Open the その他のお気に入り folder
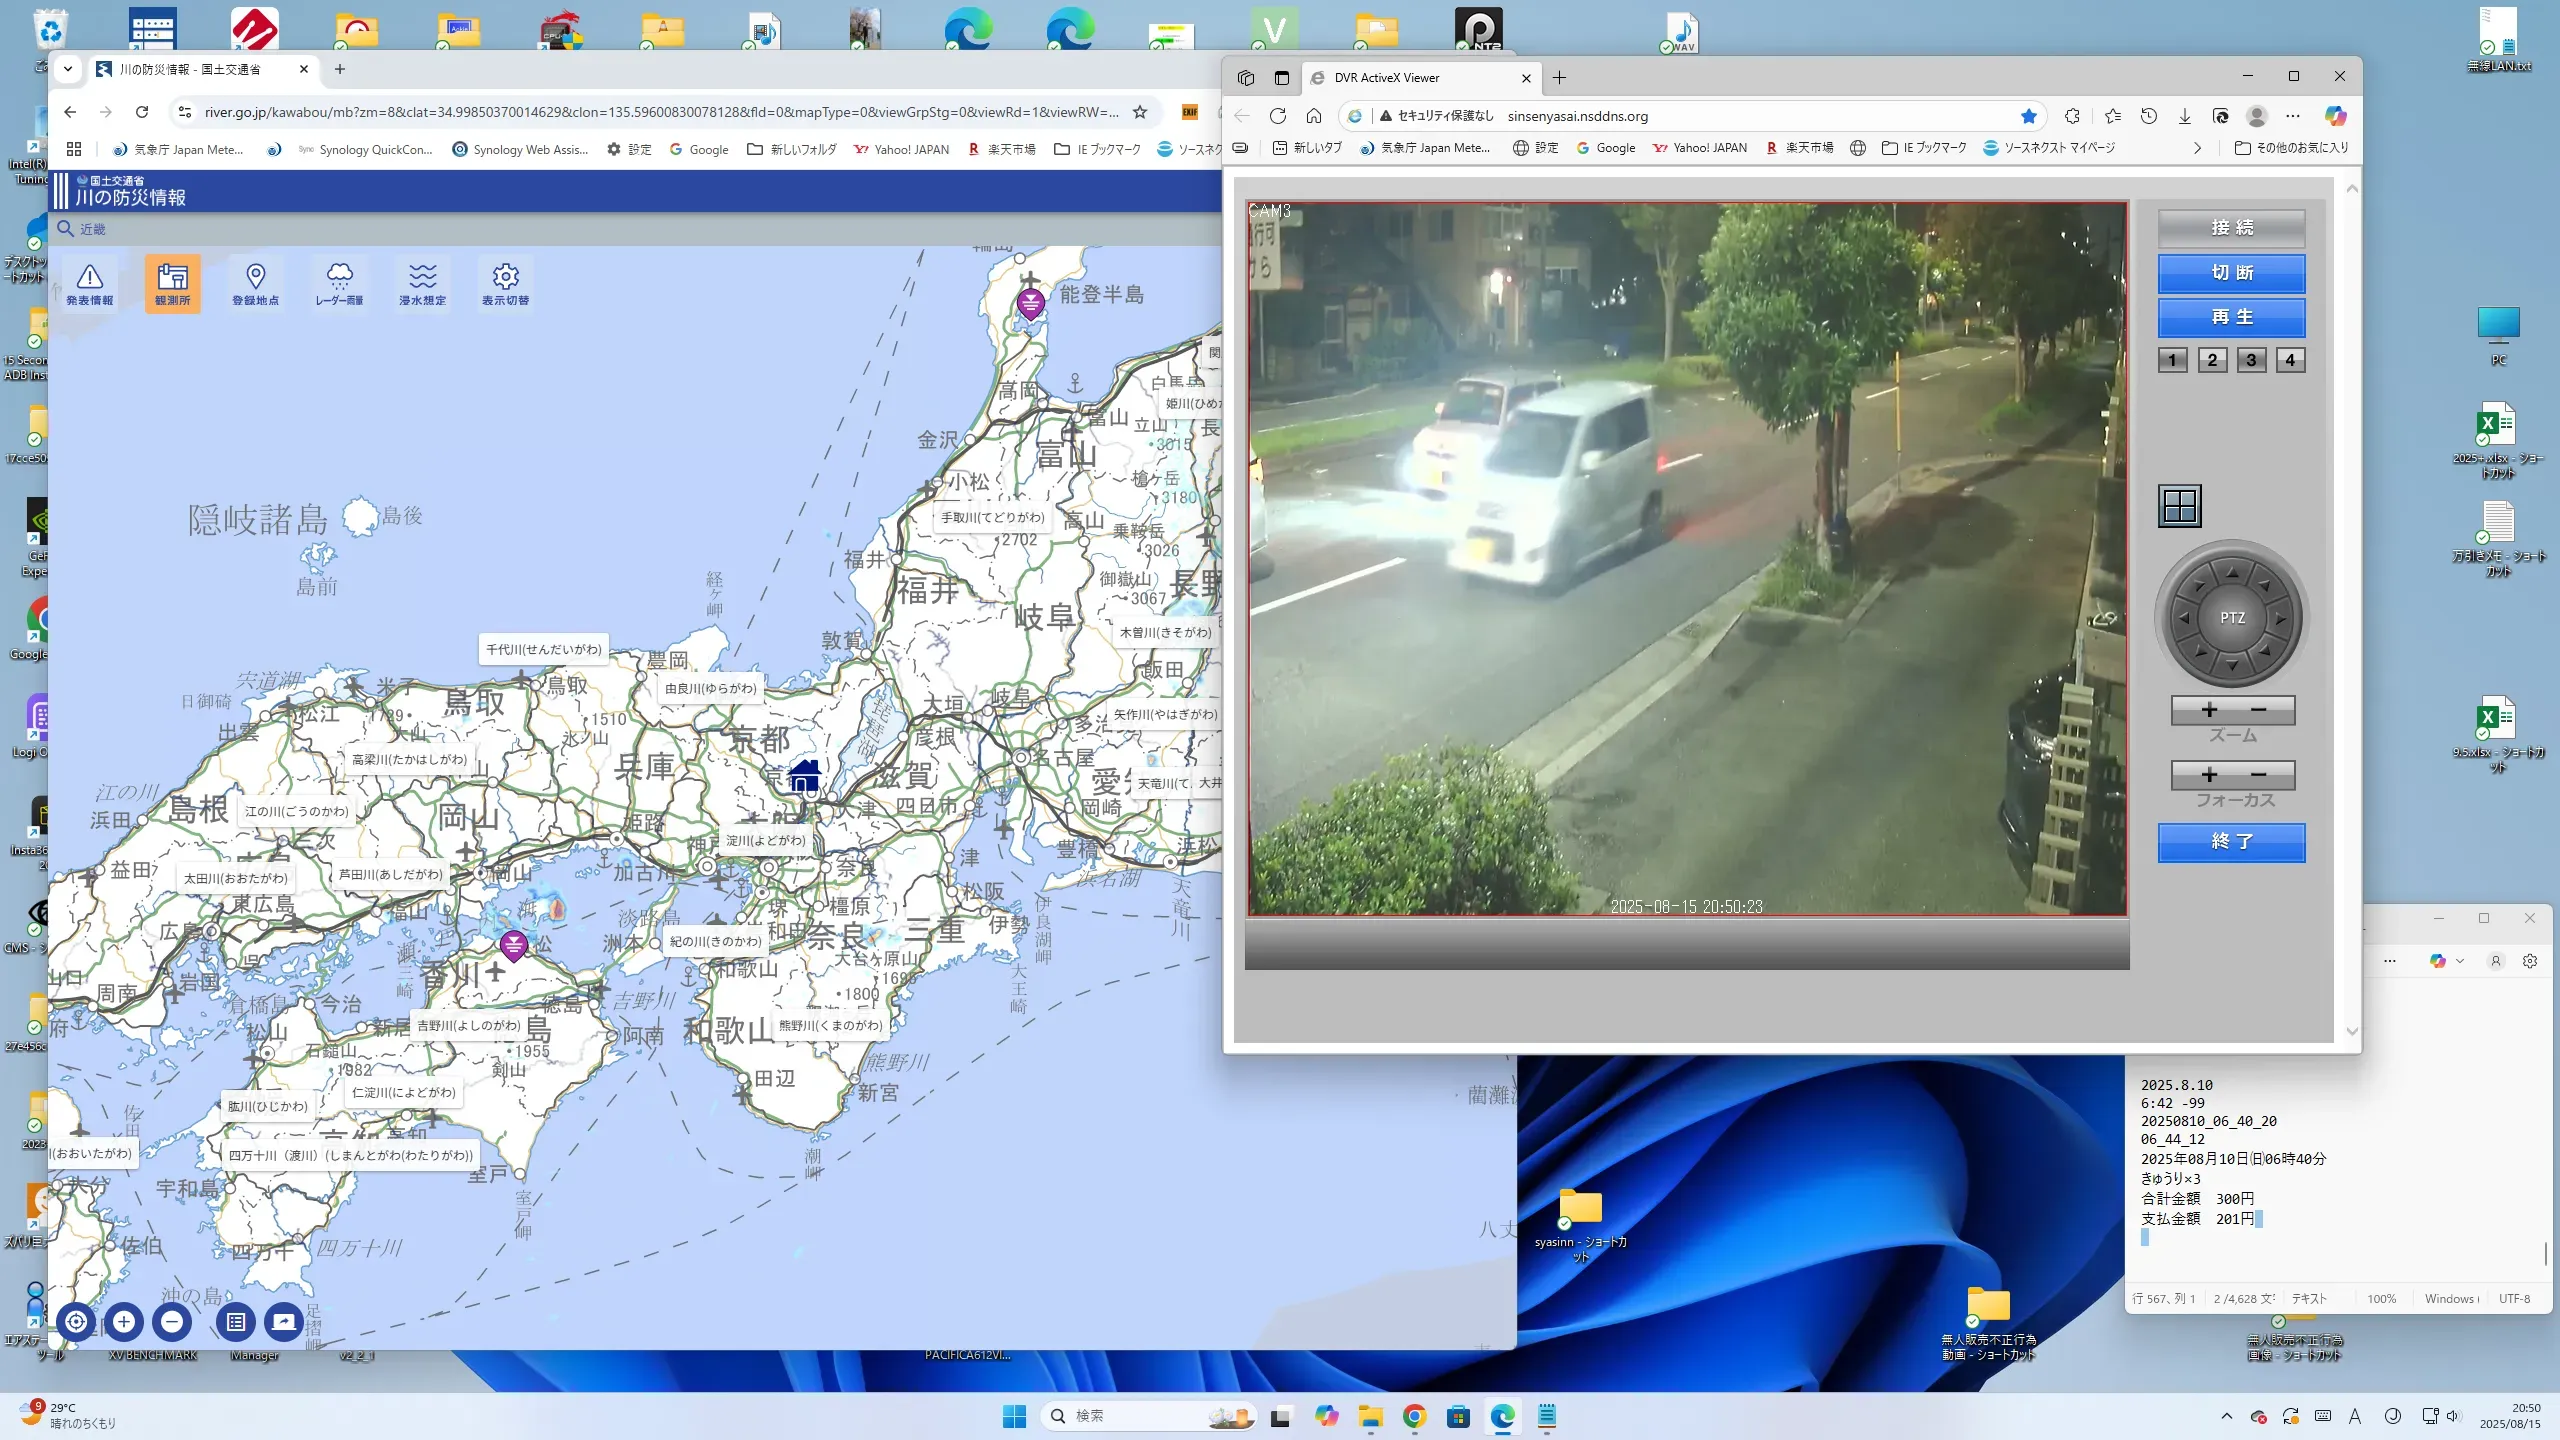Image resolution: width=2560 pixels, height=1440 pixels. pos(2291,148)
